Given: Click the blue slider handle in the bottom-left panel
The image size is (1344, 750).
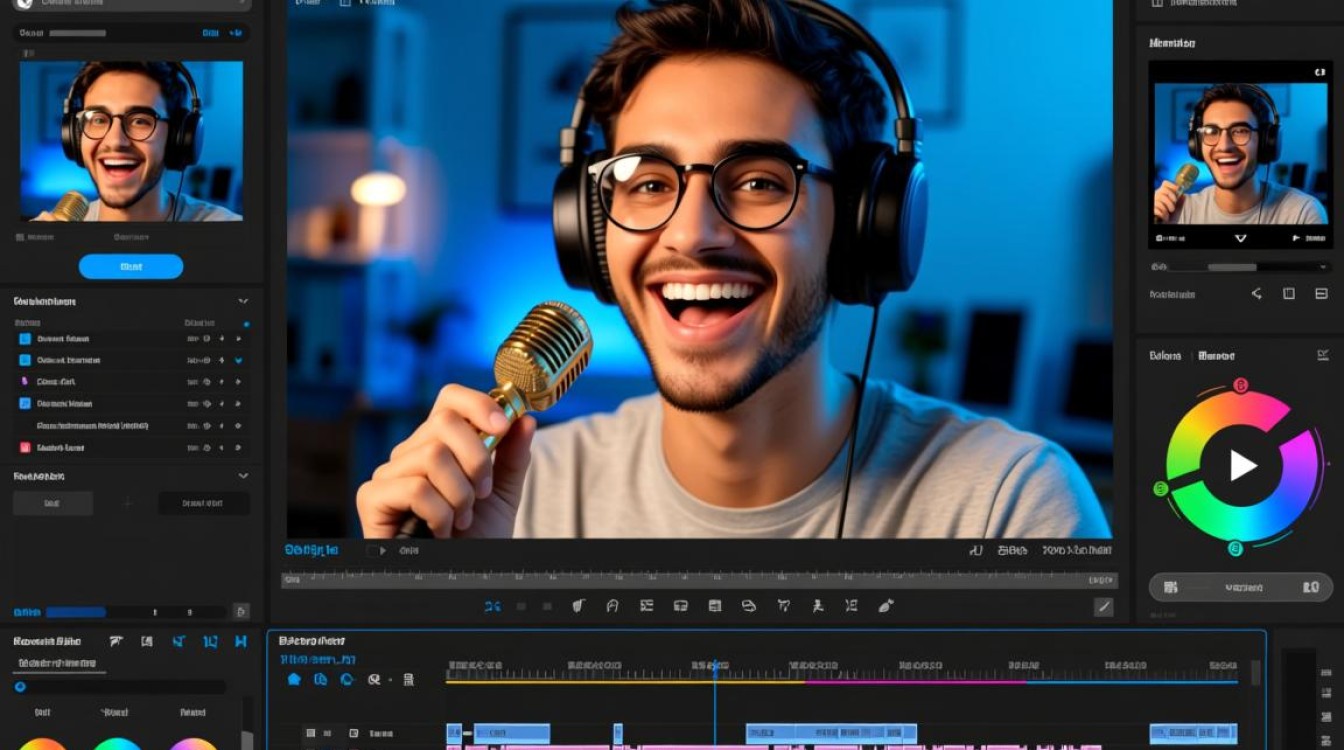Looking at the screenshot, I should pos(20,687).
